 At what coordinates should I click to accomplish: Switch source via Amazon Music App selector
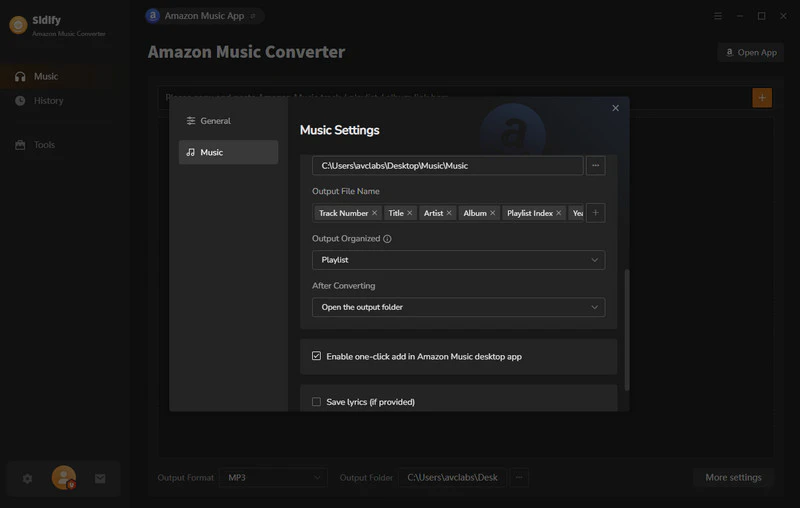(x=205, y=16)
